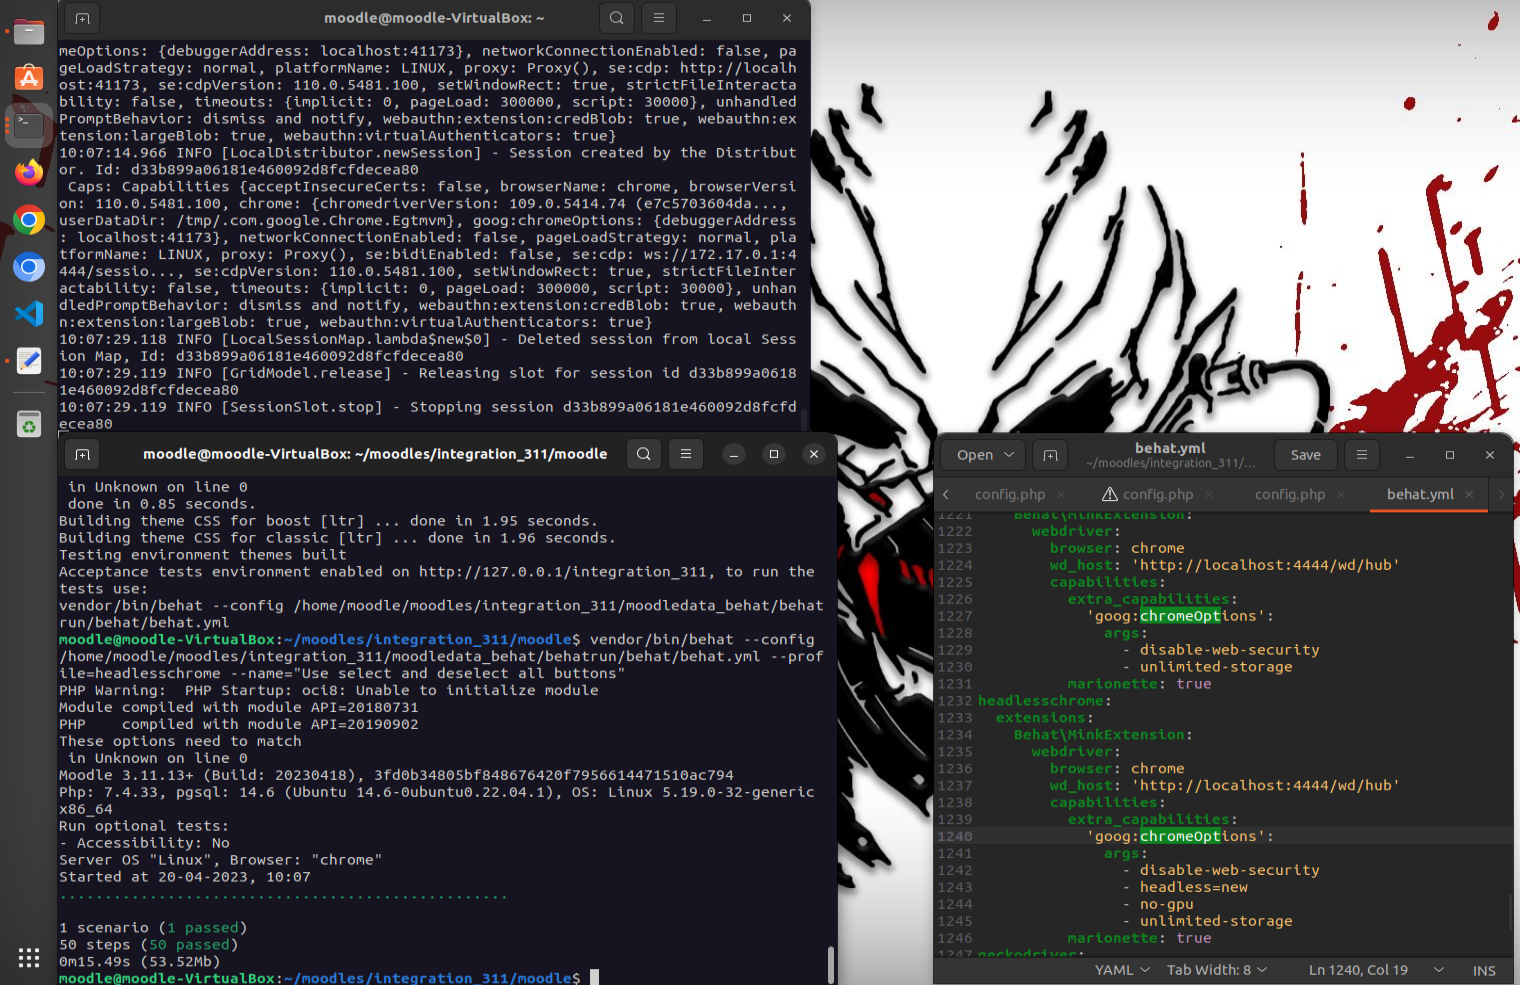Click line number 1240 in editor
This screenshot has width=1520, height=985.
954,837
